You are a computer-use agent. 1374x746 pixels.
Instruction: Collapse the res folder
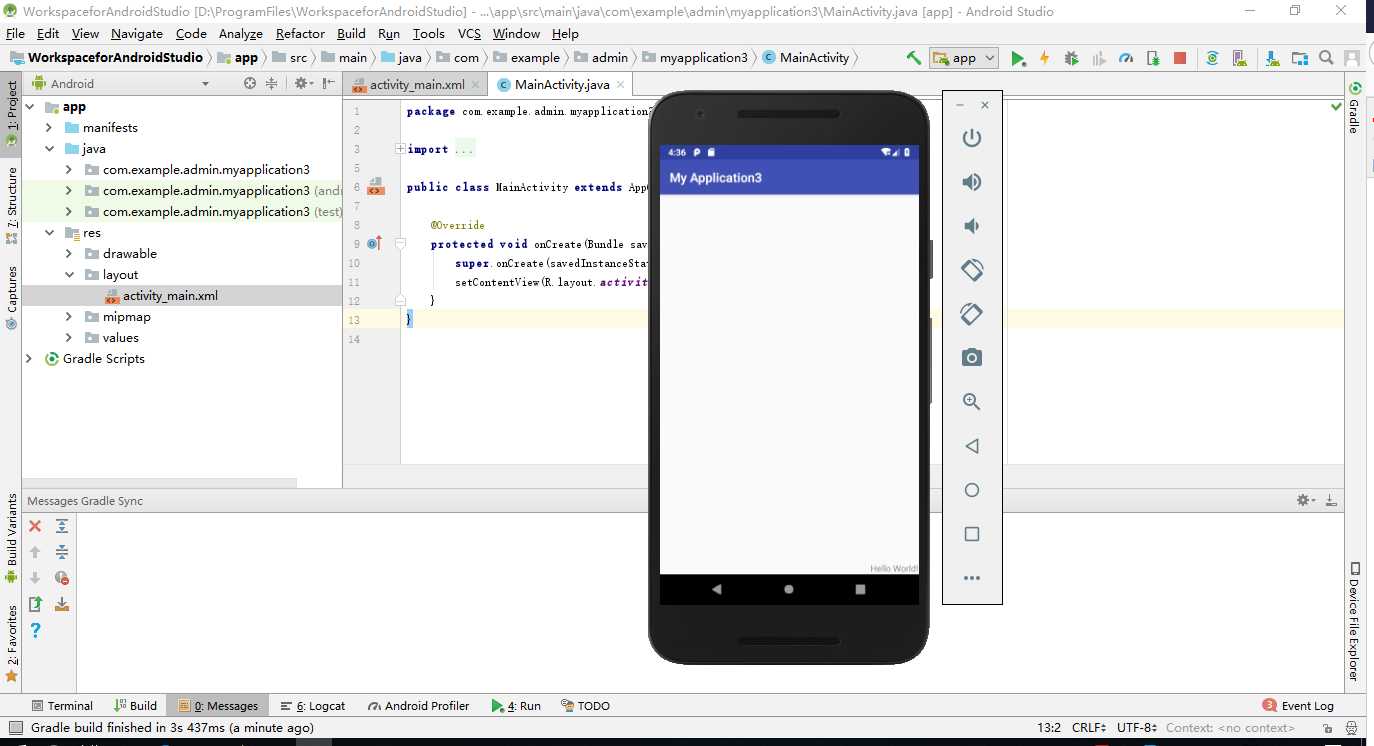tap(49, 233)
